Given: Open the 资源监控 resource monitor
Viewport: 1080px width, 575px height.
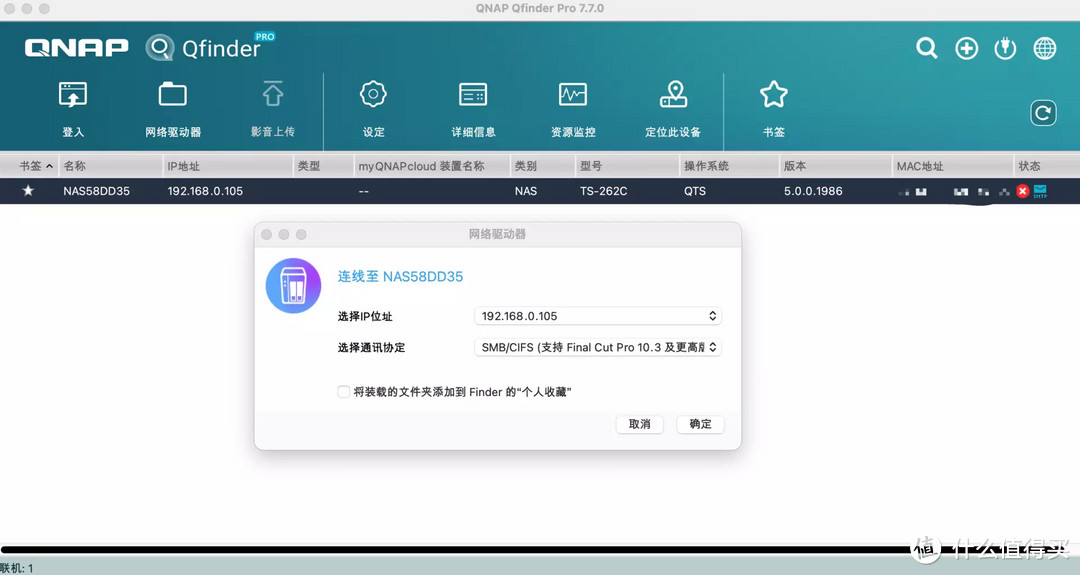Looking at the screenshot, I should 573,94.
